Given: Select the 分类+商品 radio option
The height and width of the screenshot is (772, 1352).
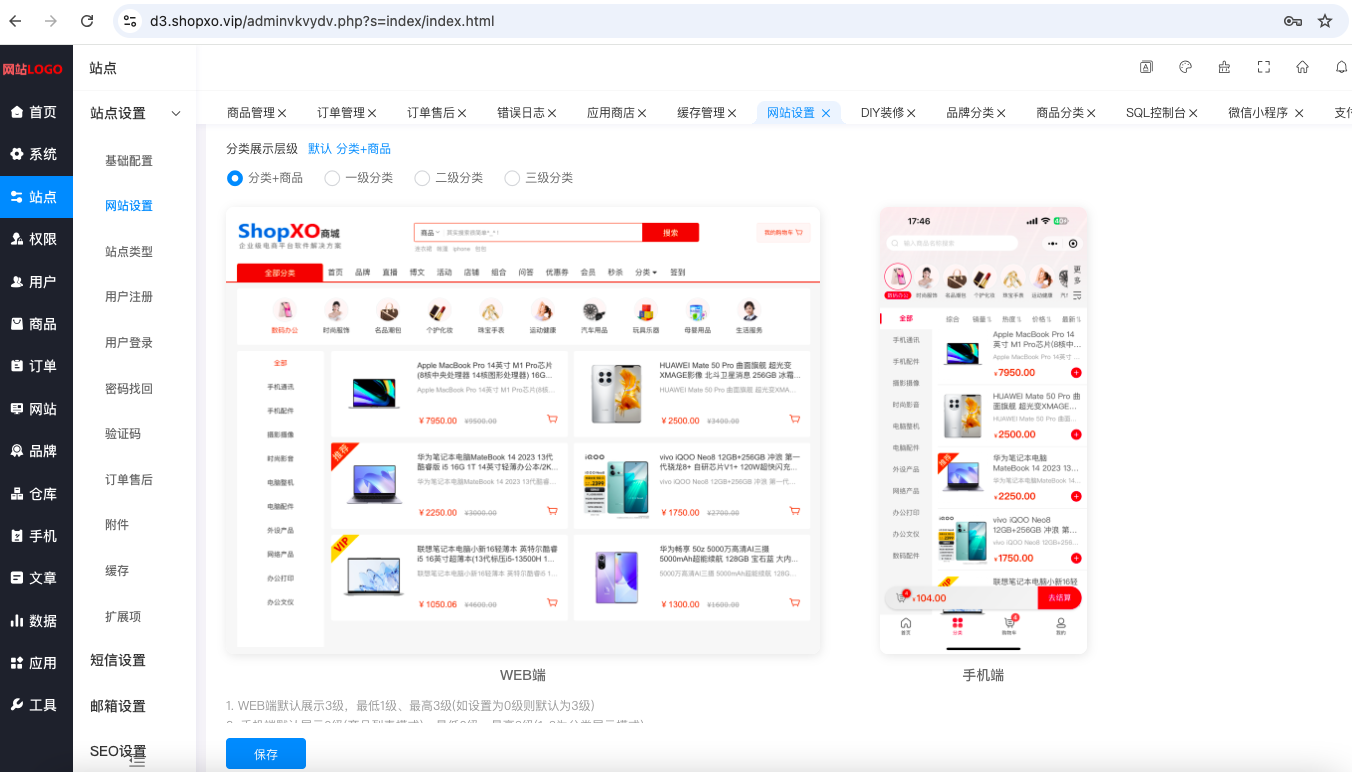Looking at the screenshot, I should (235, 178).
